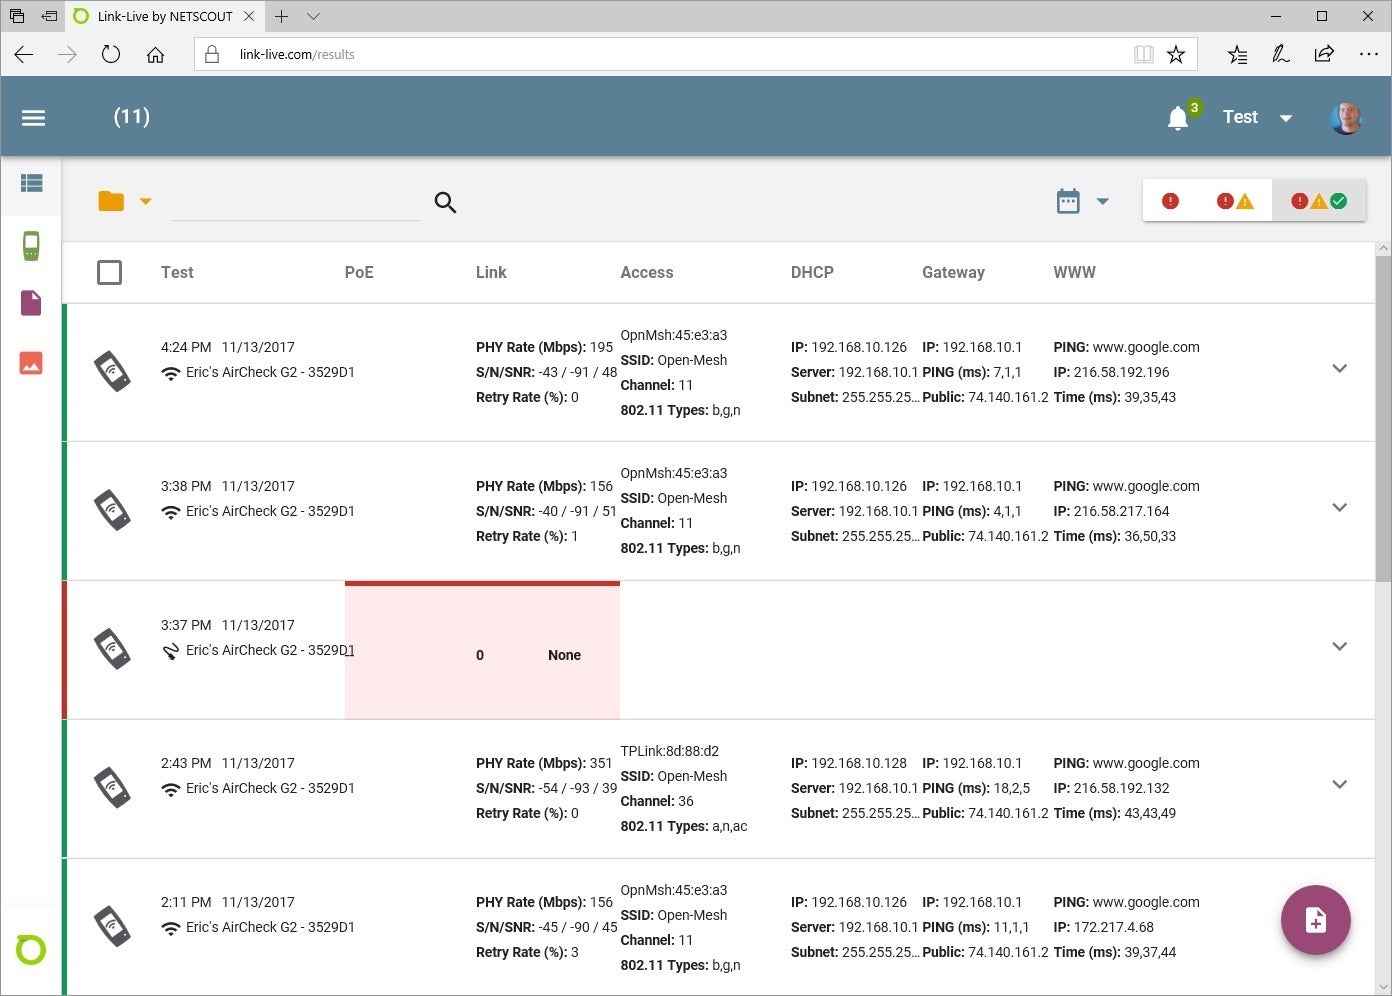The width and height of the screenshot is (1392, 996).
Task: Click the search magnifier icon
Action: coord(445,203)
